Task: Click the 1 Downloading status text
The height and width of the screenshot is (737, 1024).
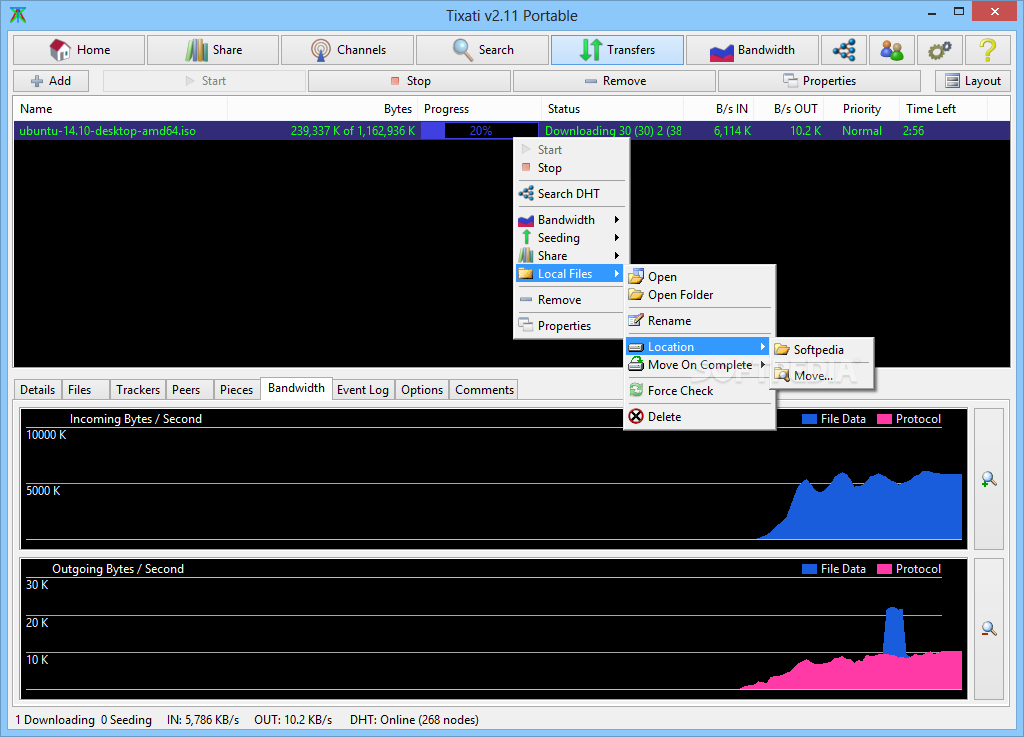Action: pos(55,719)
